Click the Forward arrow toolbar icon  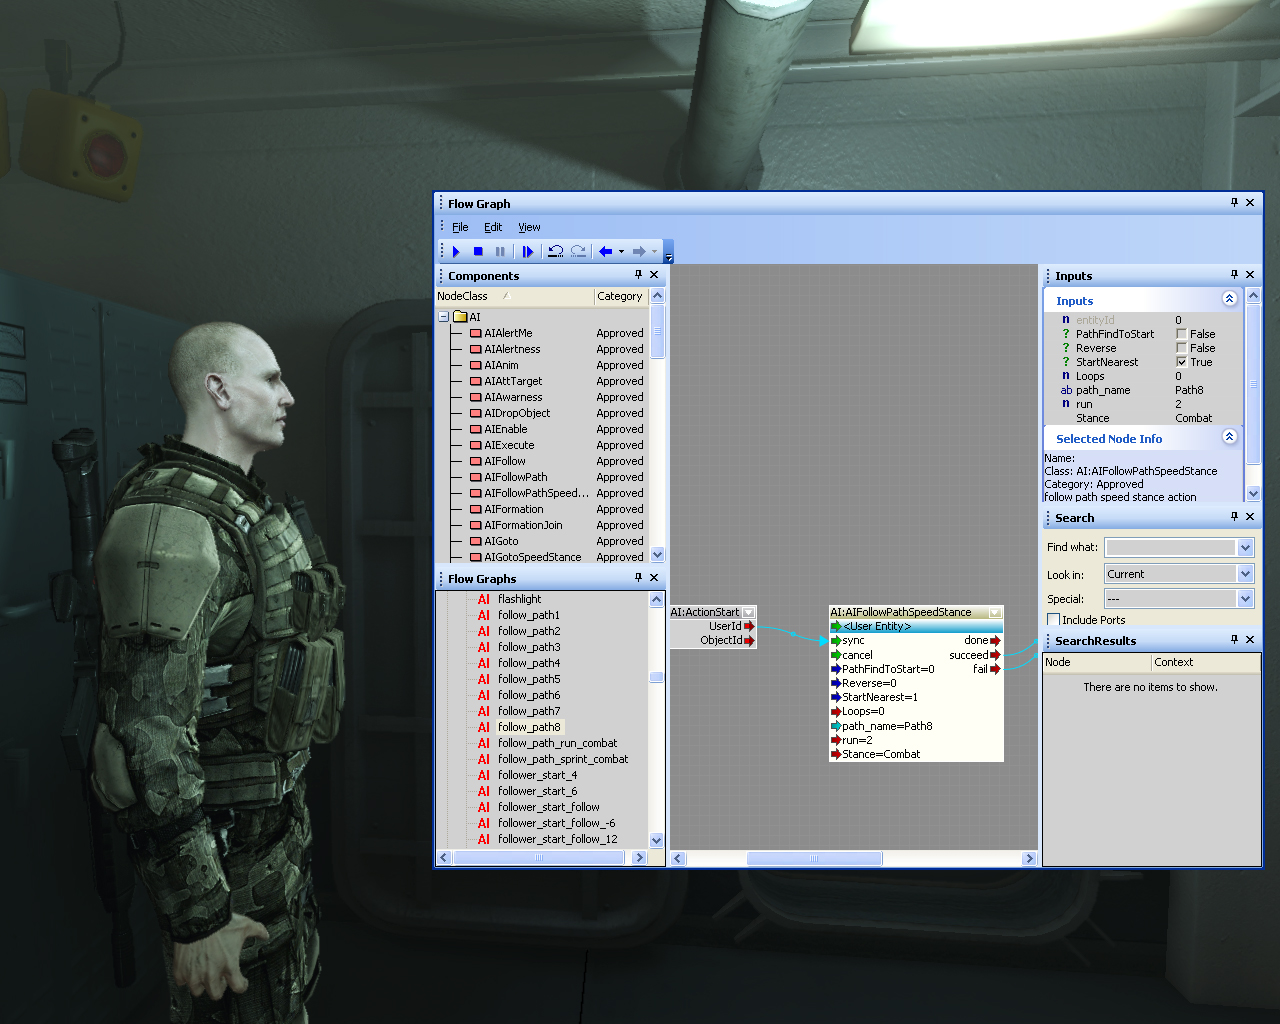(x=639, y=252)
